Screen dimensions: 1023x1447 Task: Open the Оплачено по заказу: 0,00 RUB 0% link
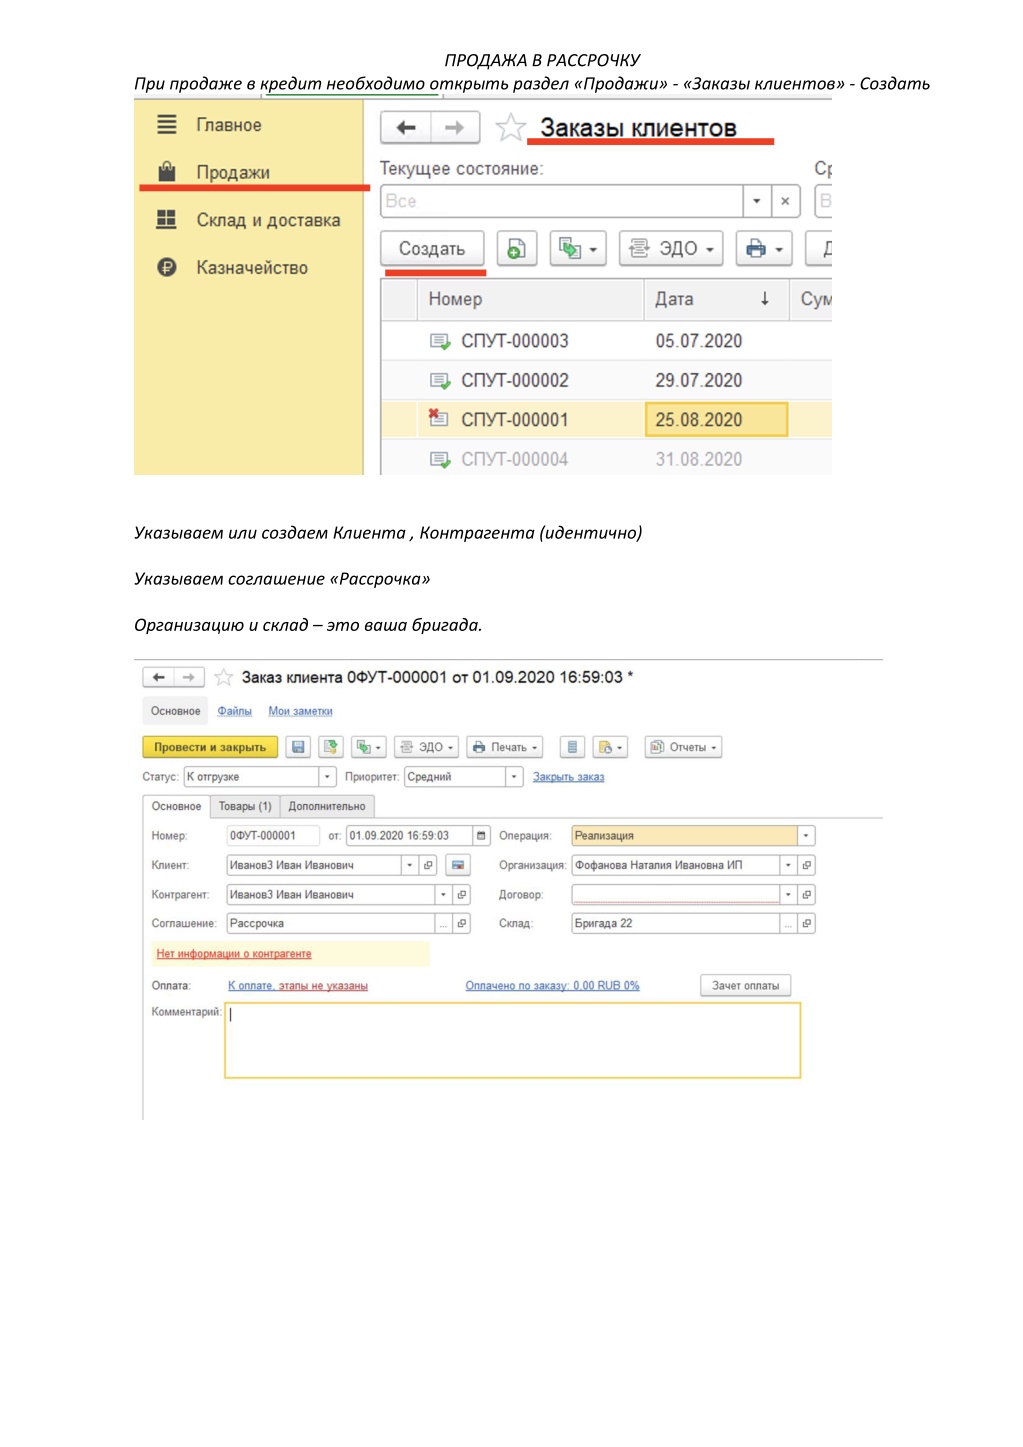coord(552,986)
